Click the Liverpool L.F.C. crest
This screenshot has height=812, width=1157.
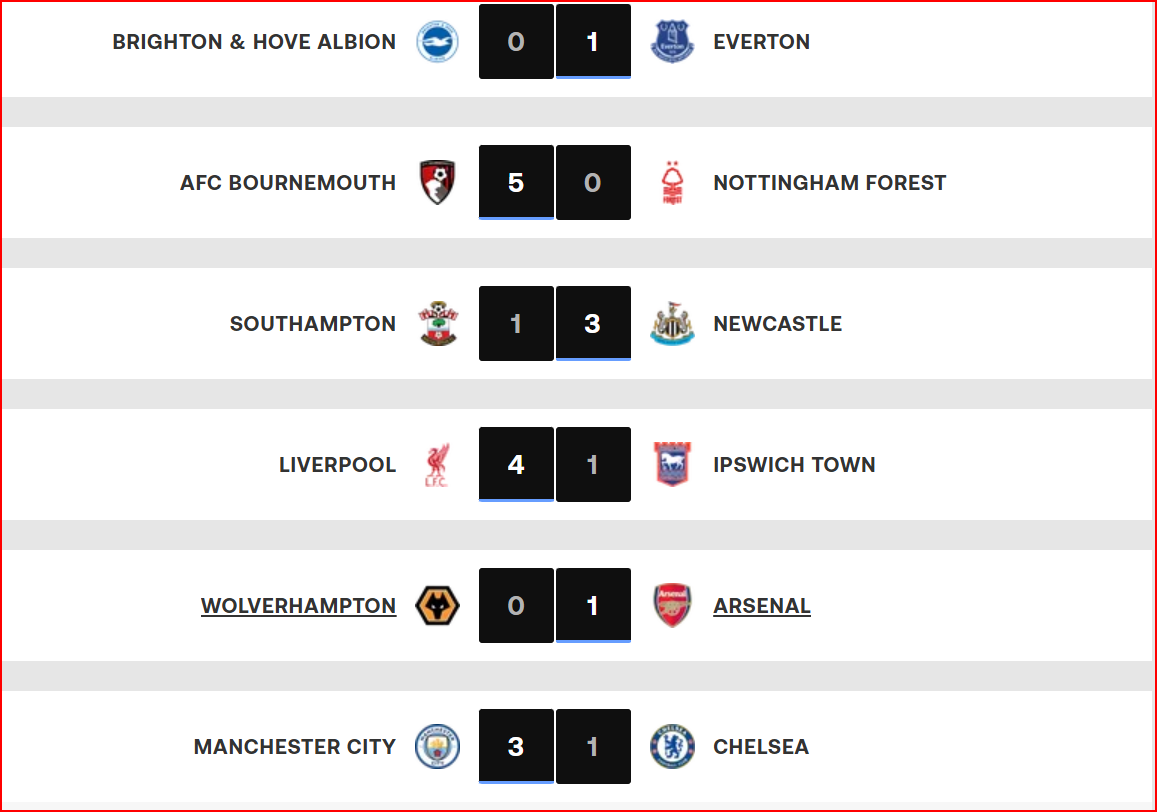pyautogui.click(x=437, y=465)
